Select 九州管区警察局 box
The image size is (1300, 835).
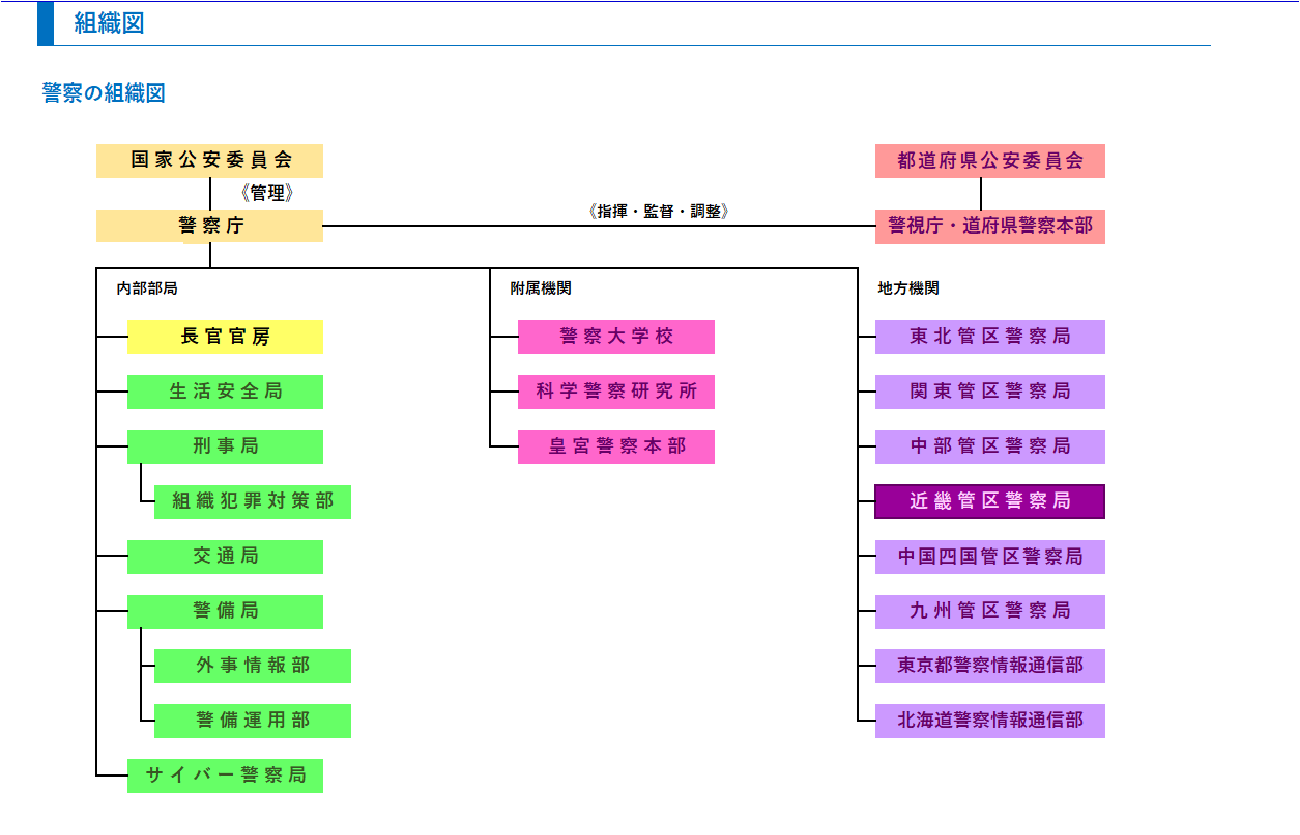pyautogui.click(x=990, y=611)
